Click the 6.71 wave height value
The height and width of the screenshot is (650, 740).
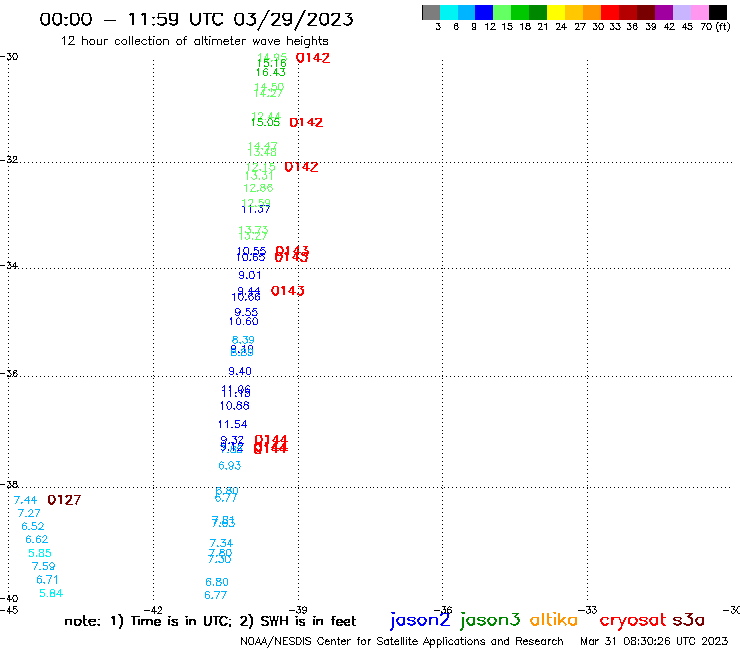coord(47,580)
